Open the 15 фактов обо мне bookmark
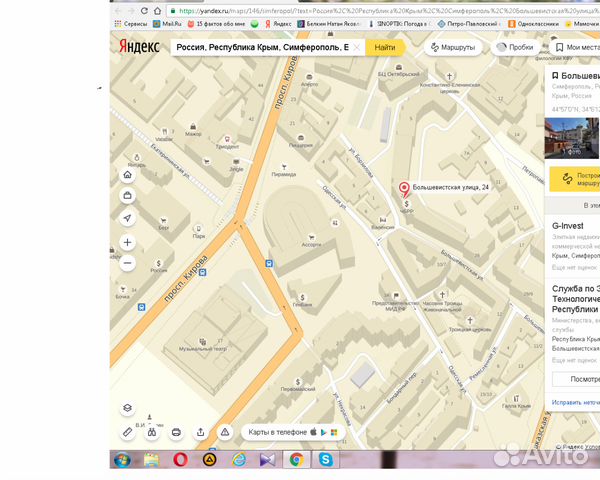Screen dimensions: 600x480 pos(216,24)
